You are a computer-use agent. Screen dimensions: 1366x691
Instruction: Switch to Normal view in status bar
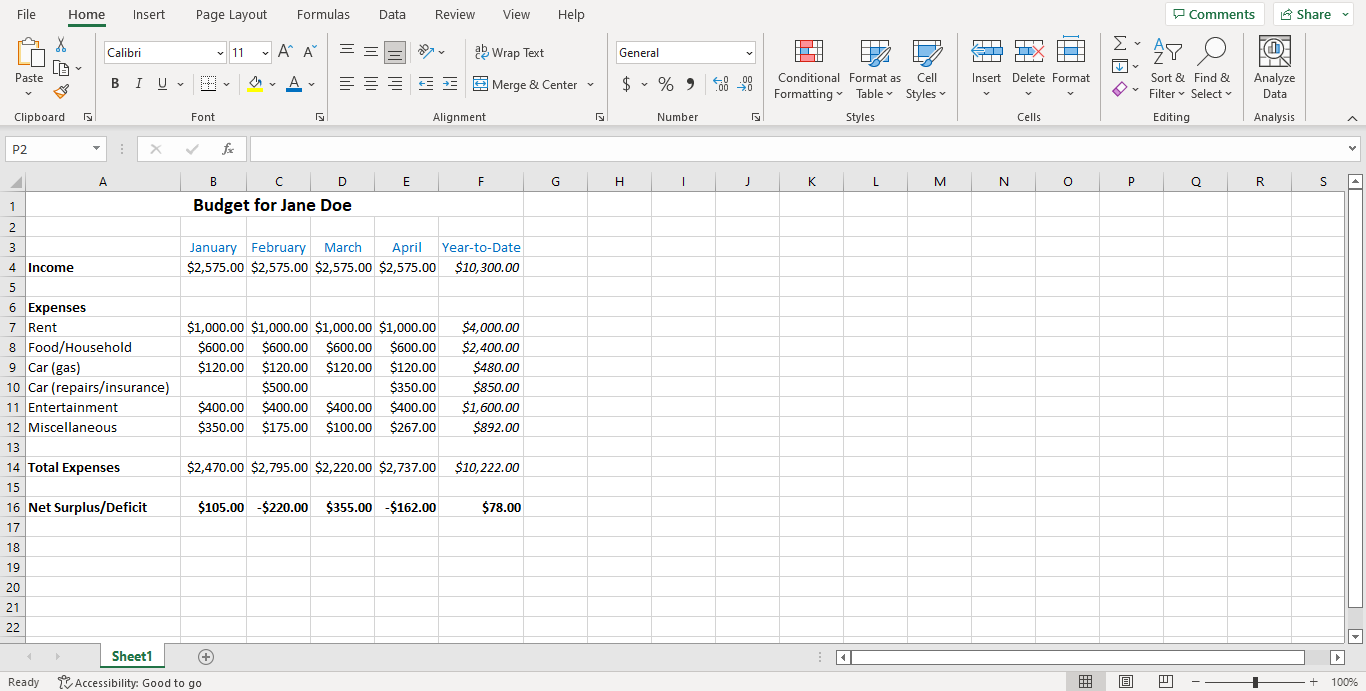[1085, 682]
